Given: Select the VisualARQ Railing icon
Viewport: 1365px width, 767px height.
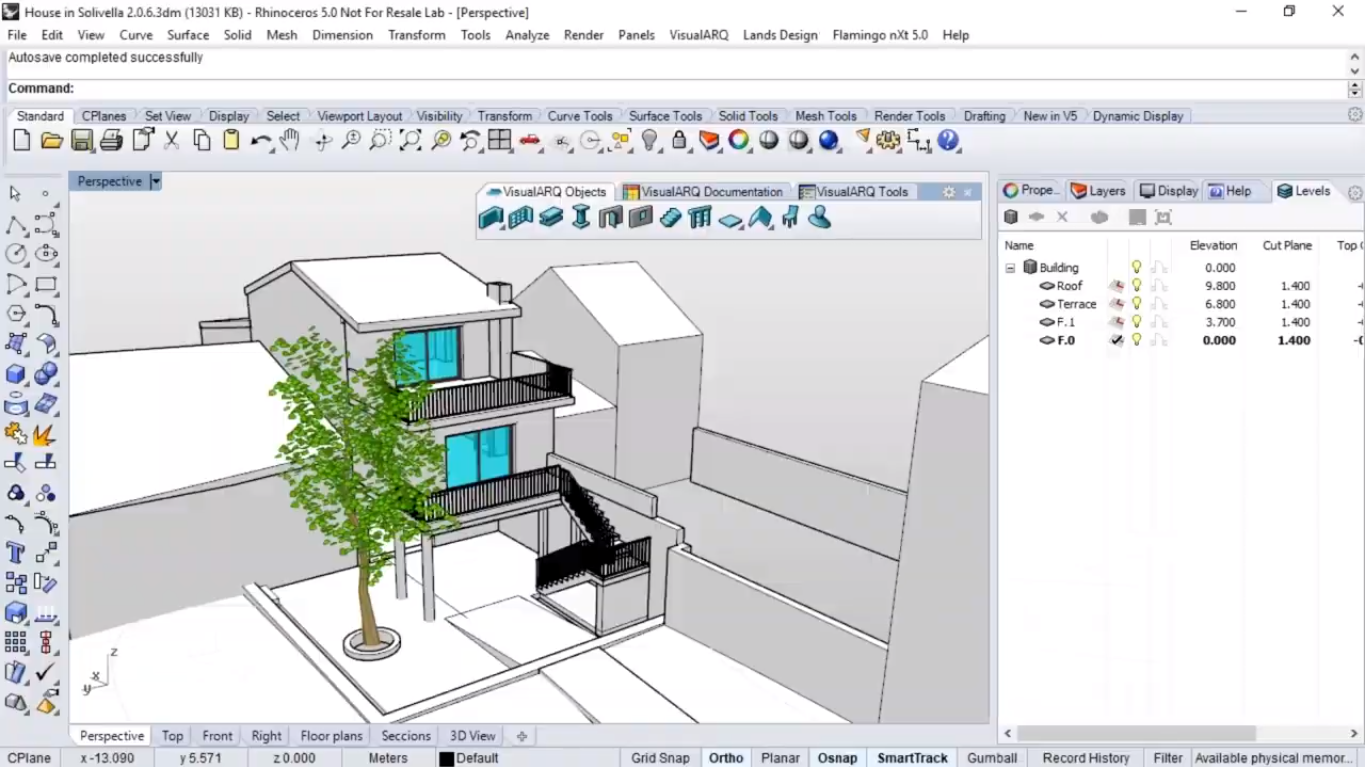Looking at the screenshot, I should pos(701,217).
